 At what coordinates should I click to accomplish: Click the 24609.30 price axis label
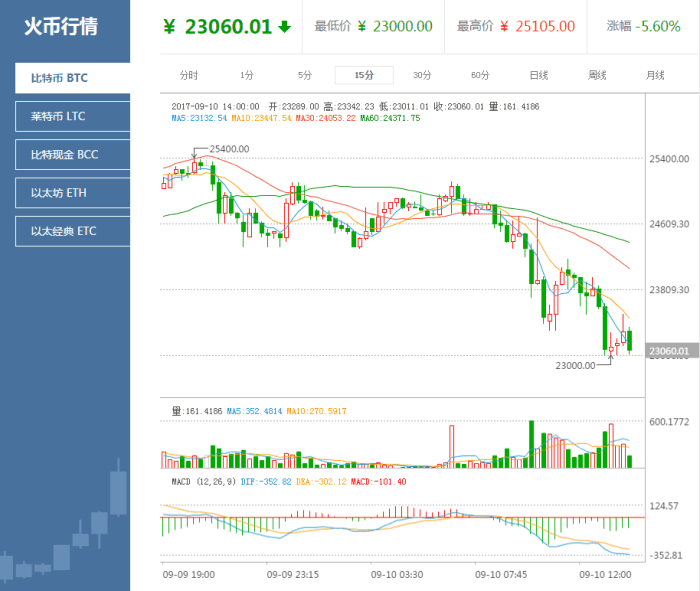[669, 224]
